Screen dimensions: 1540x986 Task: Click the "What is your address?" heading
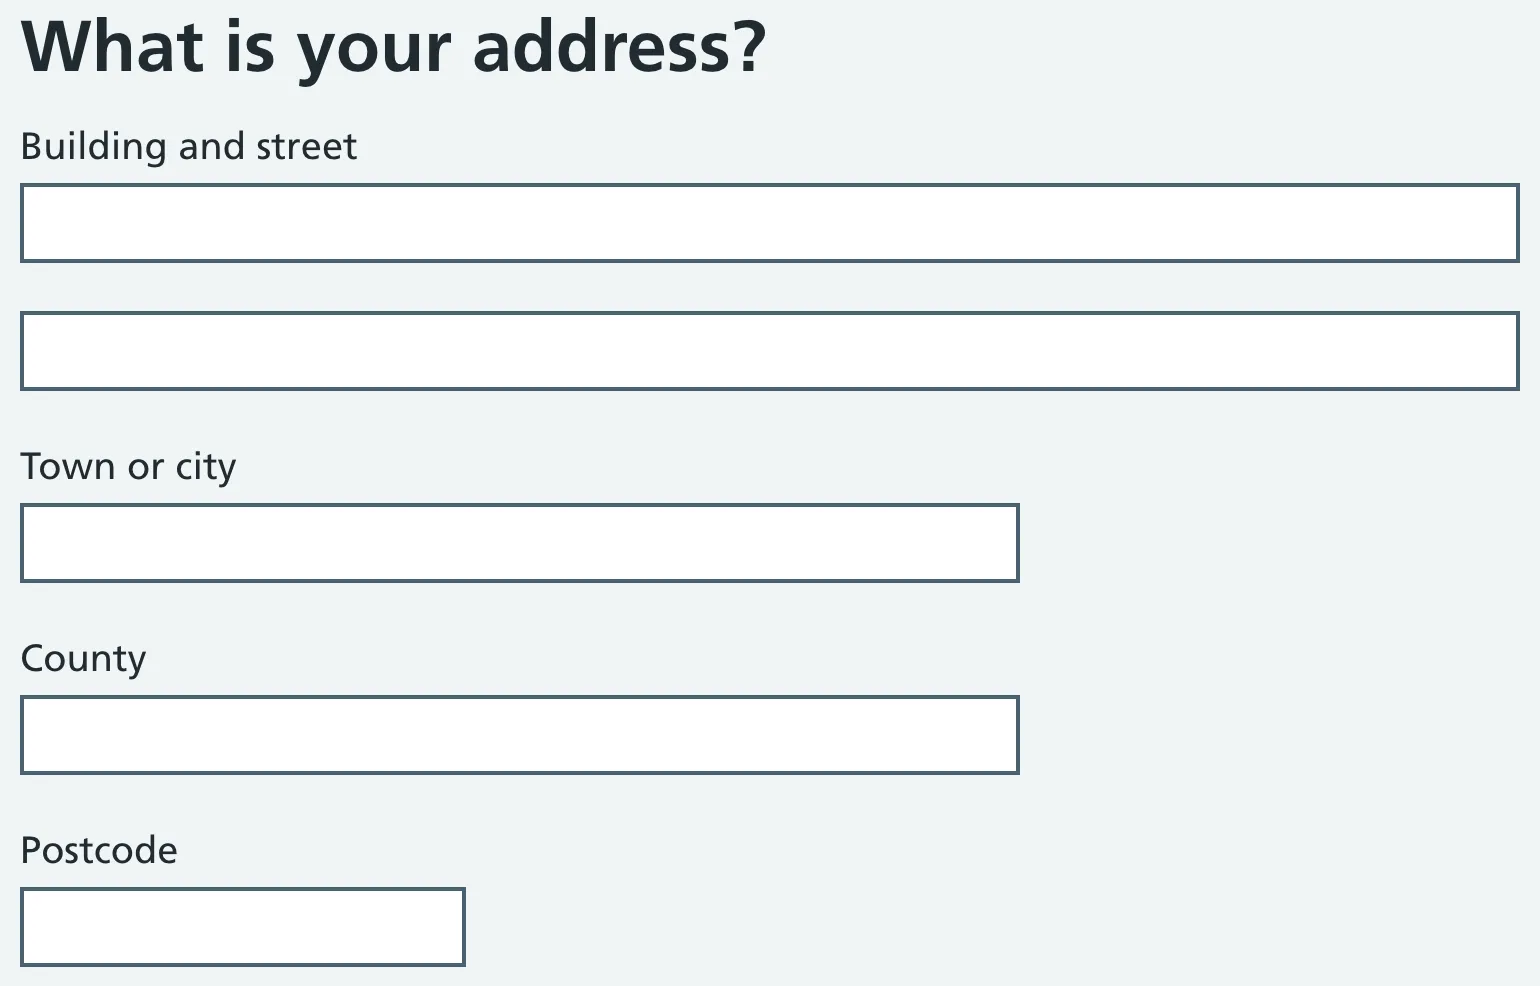click(x=393, y=47)
